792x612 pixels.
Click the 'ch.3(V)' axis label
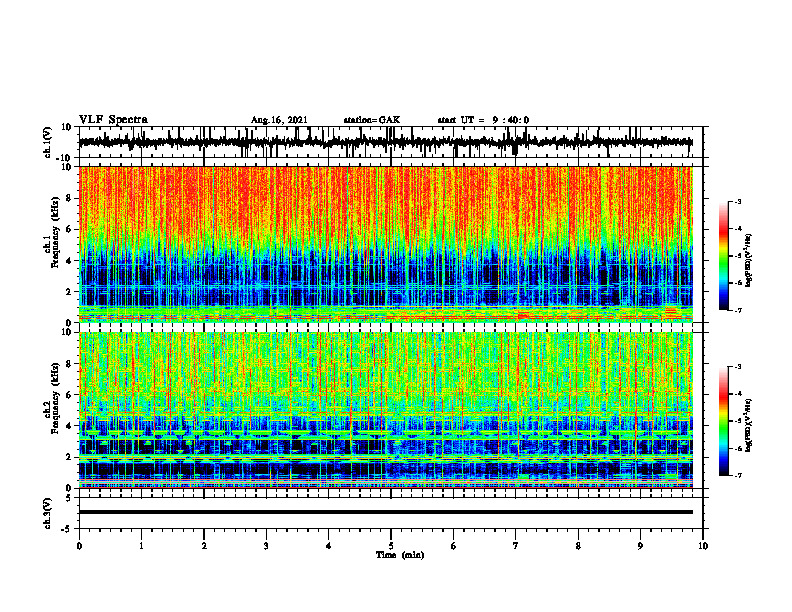pyautogui.click(x=48, y=513)
